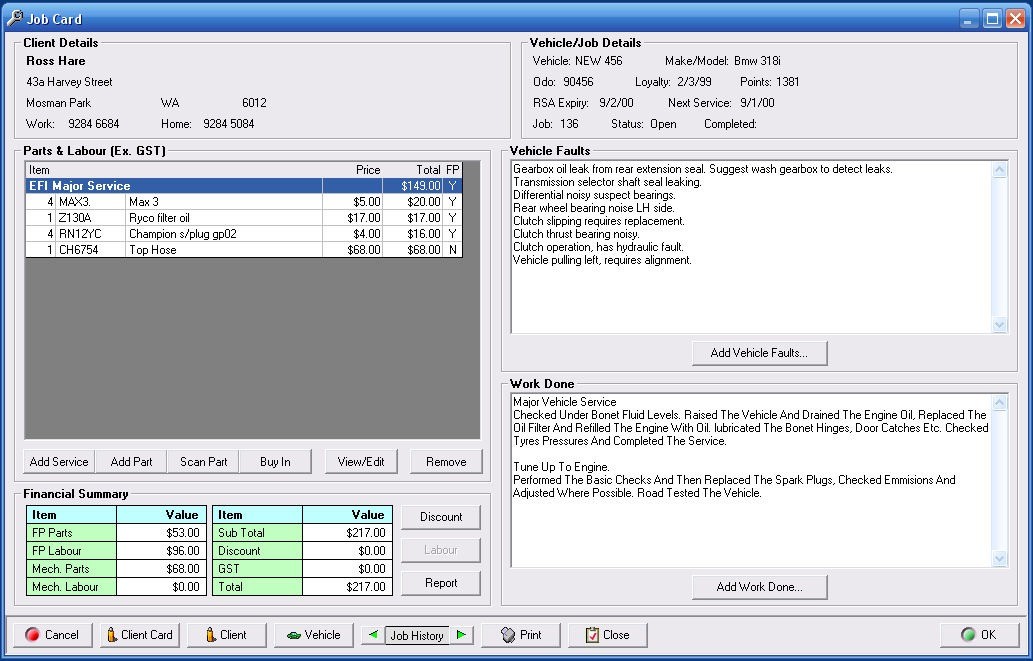Open the Vehicle button with car icon
The image size is (1033, 661).
pyautogui.click(x=314, y=635)
